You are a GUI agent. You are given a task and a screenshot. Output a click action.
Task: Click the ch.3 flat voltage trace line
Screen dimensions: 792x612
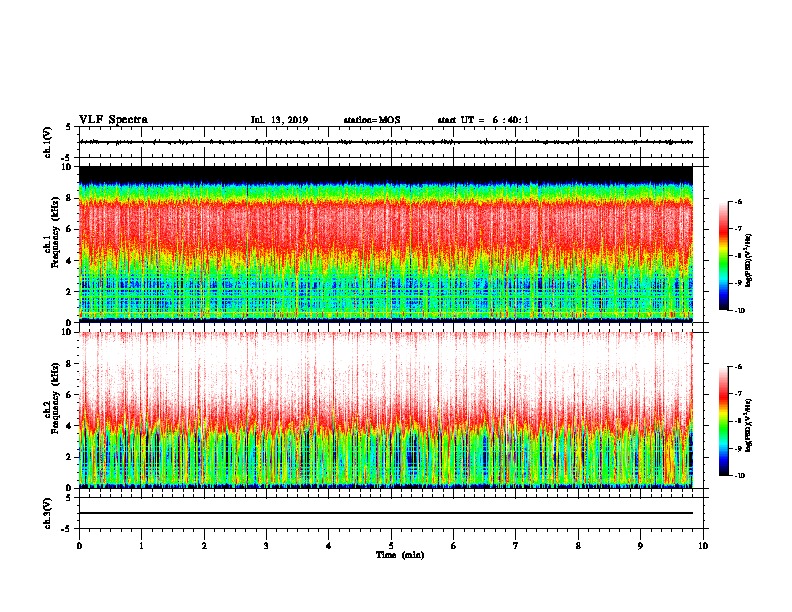pyautogui.click(x=386, y=513)
